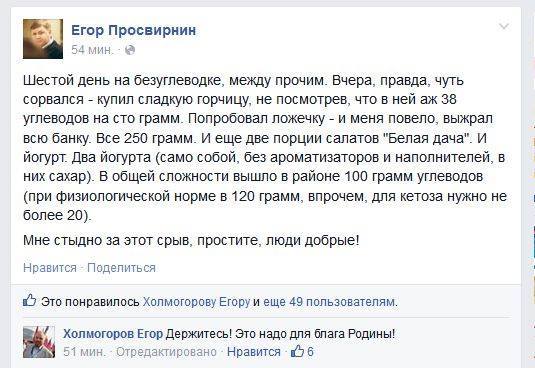
Task: View the comment edit history via Отредактировано
Action: click(166, 352)
